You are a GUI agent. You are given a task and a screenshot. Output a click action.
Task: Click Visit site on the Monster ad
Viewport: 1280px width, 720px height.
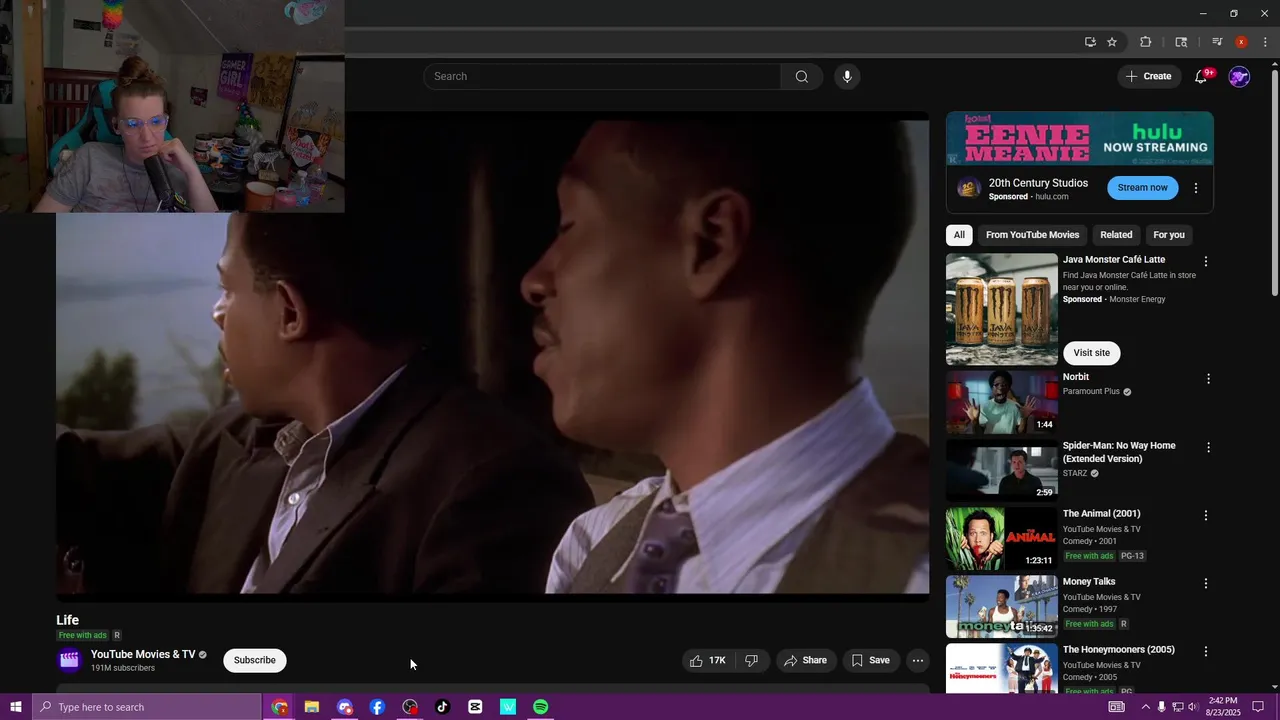click(x=1092, y=353)
